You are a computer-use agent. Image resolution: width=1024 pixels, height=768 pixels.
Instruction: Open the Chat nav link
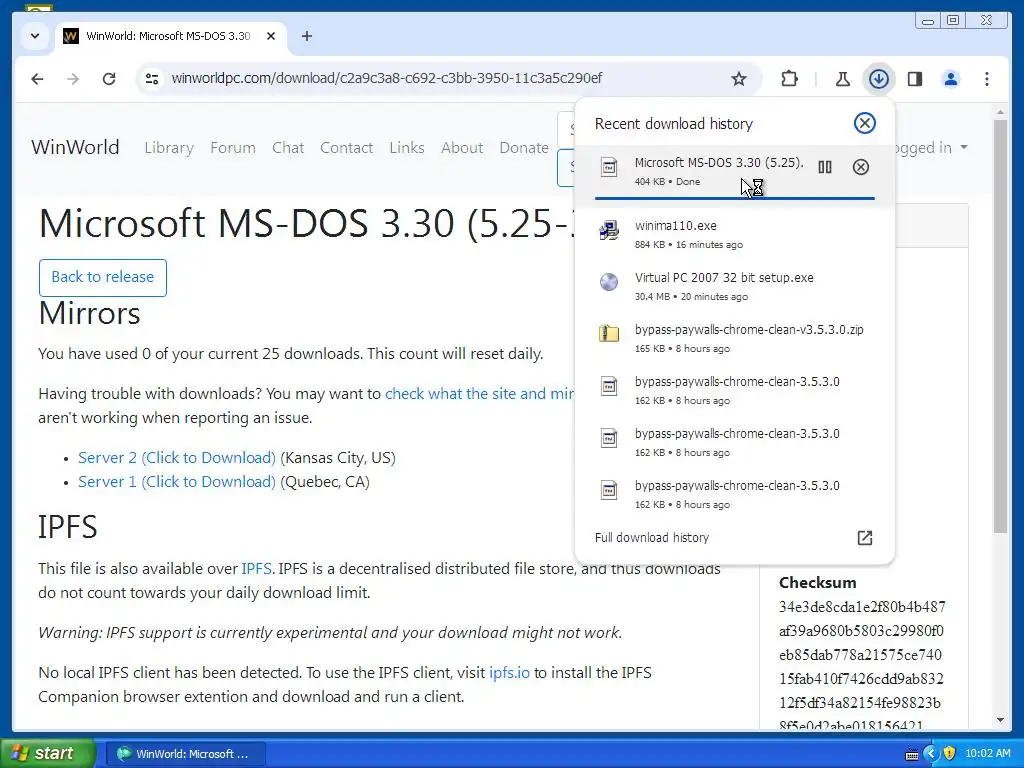click(288, 148)
